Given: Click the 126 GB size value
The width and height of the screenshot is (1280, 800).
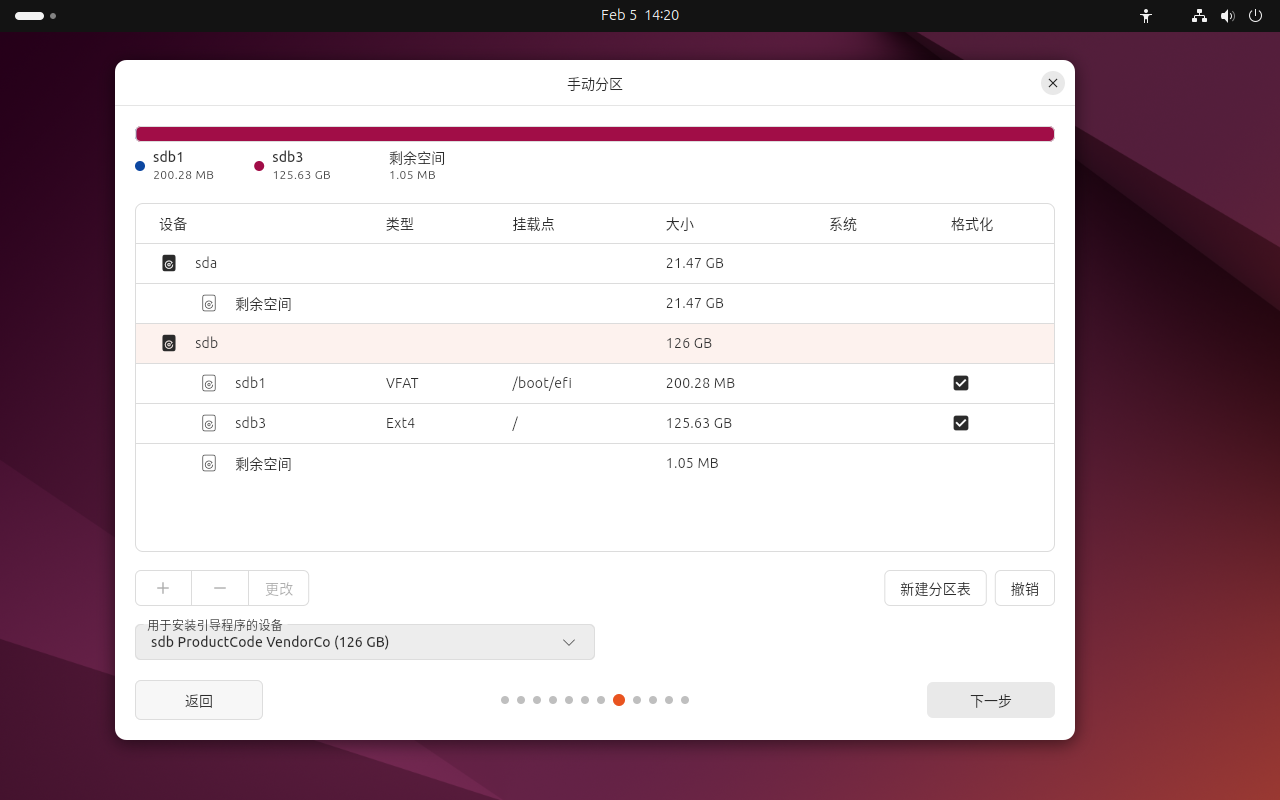Looking at the screenshot, I should pyautogui.click(x=689, y=343).
